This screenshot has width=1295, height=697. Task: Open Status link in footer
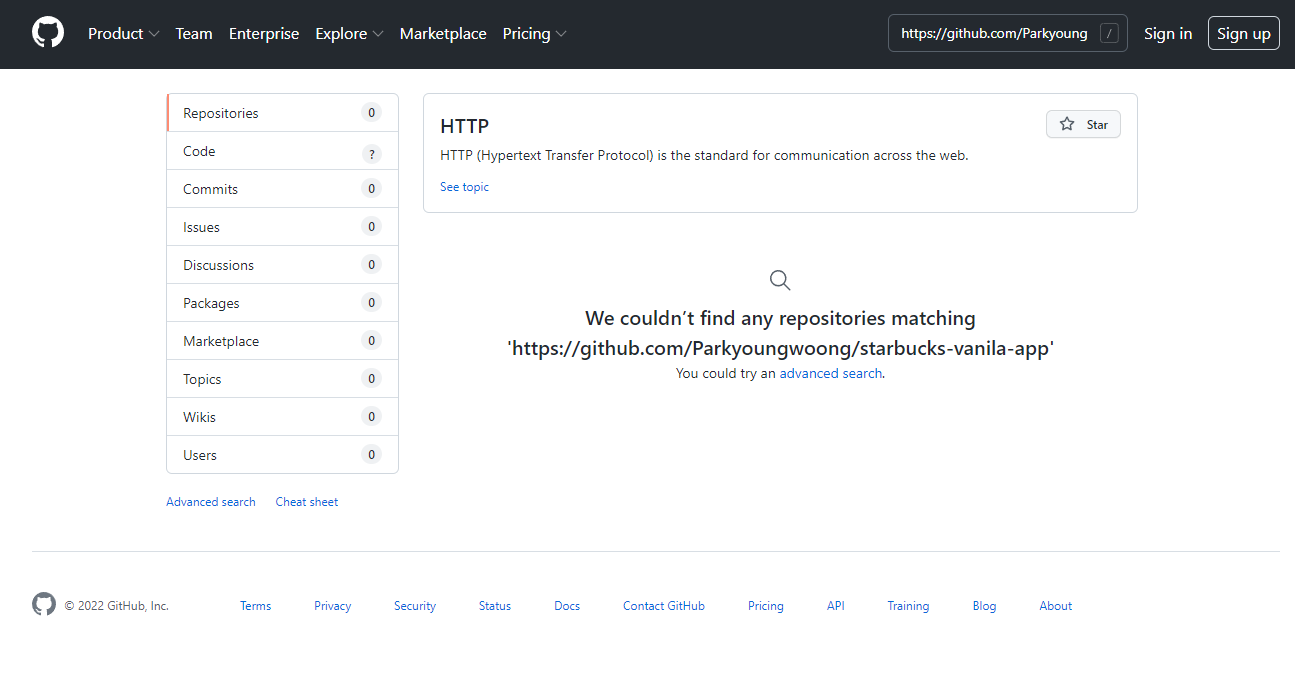click(495, 606)
